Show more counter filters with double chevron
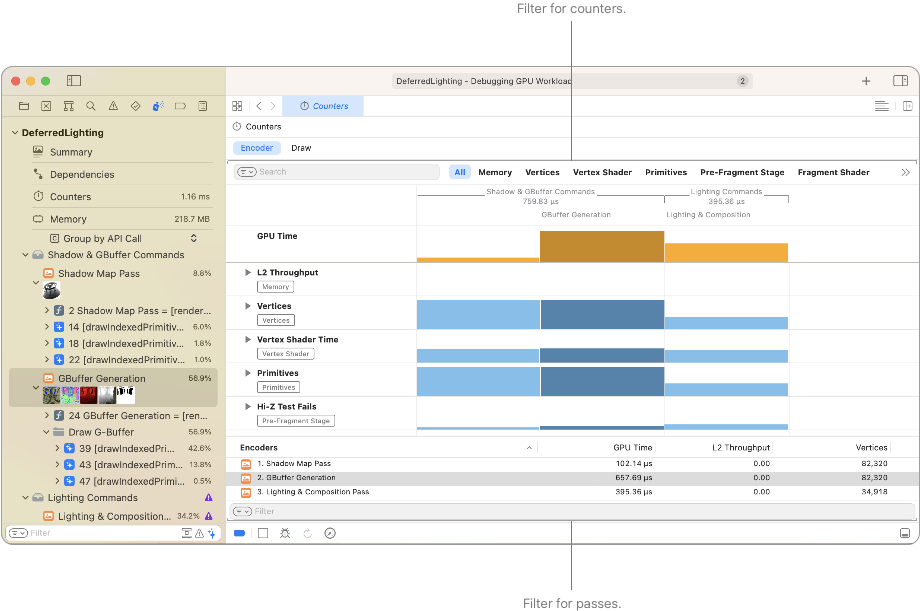 tap(906, 172)
